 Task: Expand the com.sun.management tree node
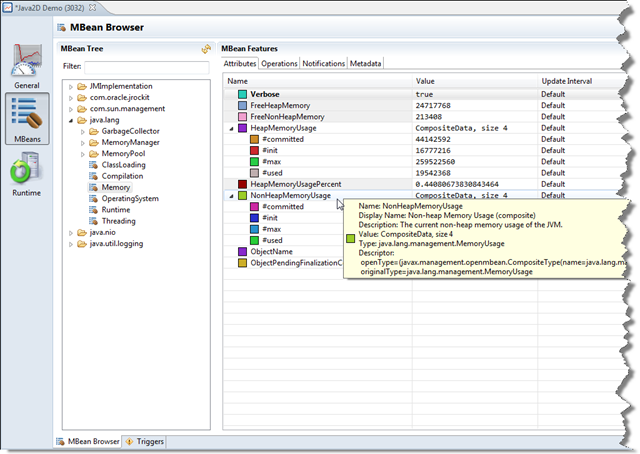click(x=71, y=109)
